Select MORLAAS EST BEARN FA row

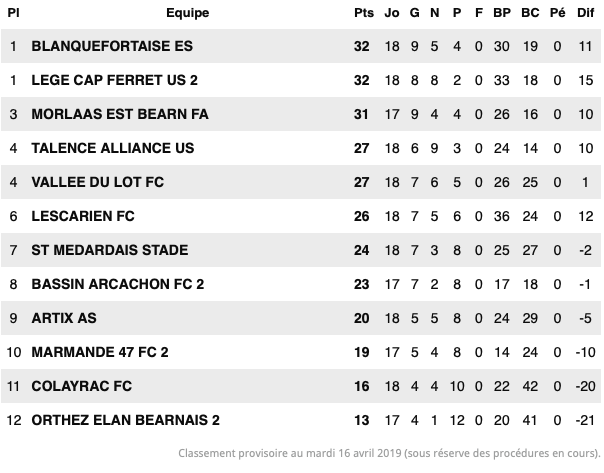tap(301, 114)
